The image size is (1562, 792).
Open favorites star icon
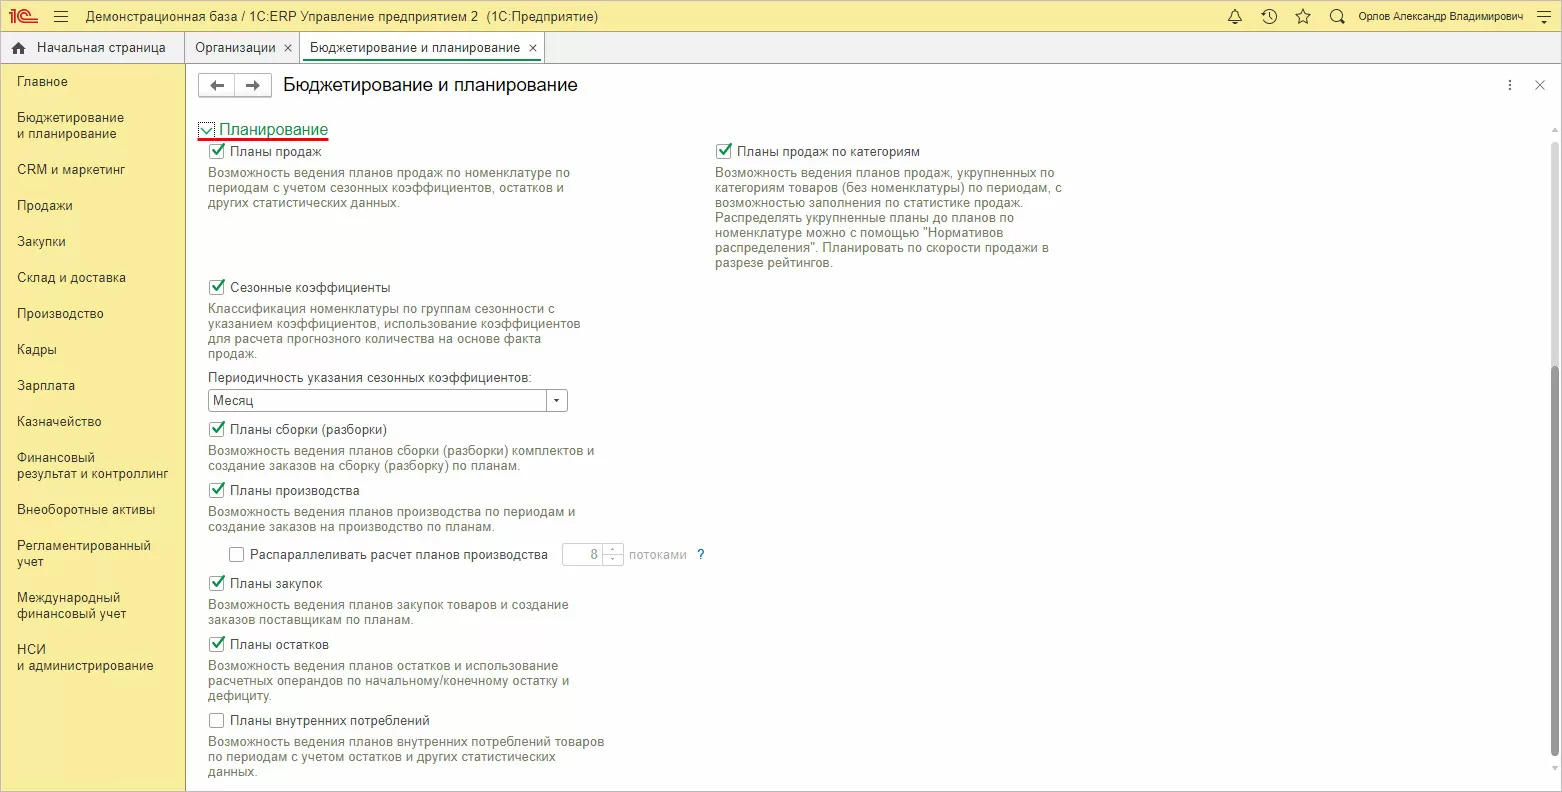[x=1302, y=17]
